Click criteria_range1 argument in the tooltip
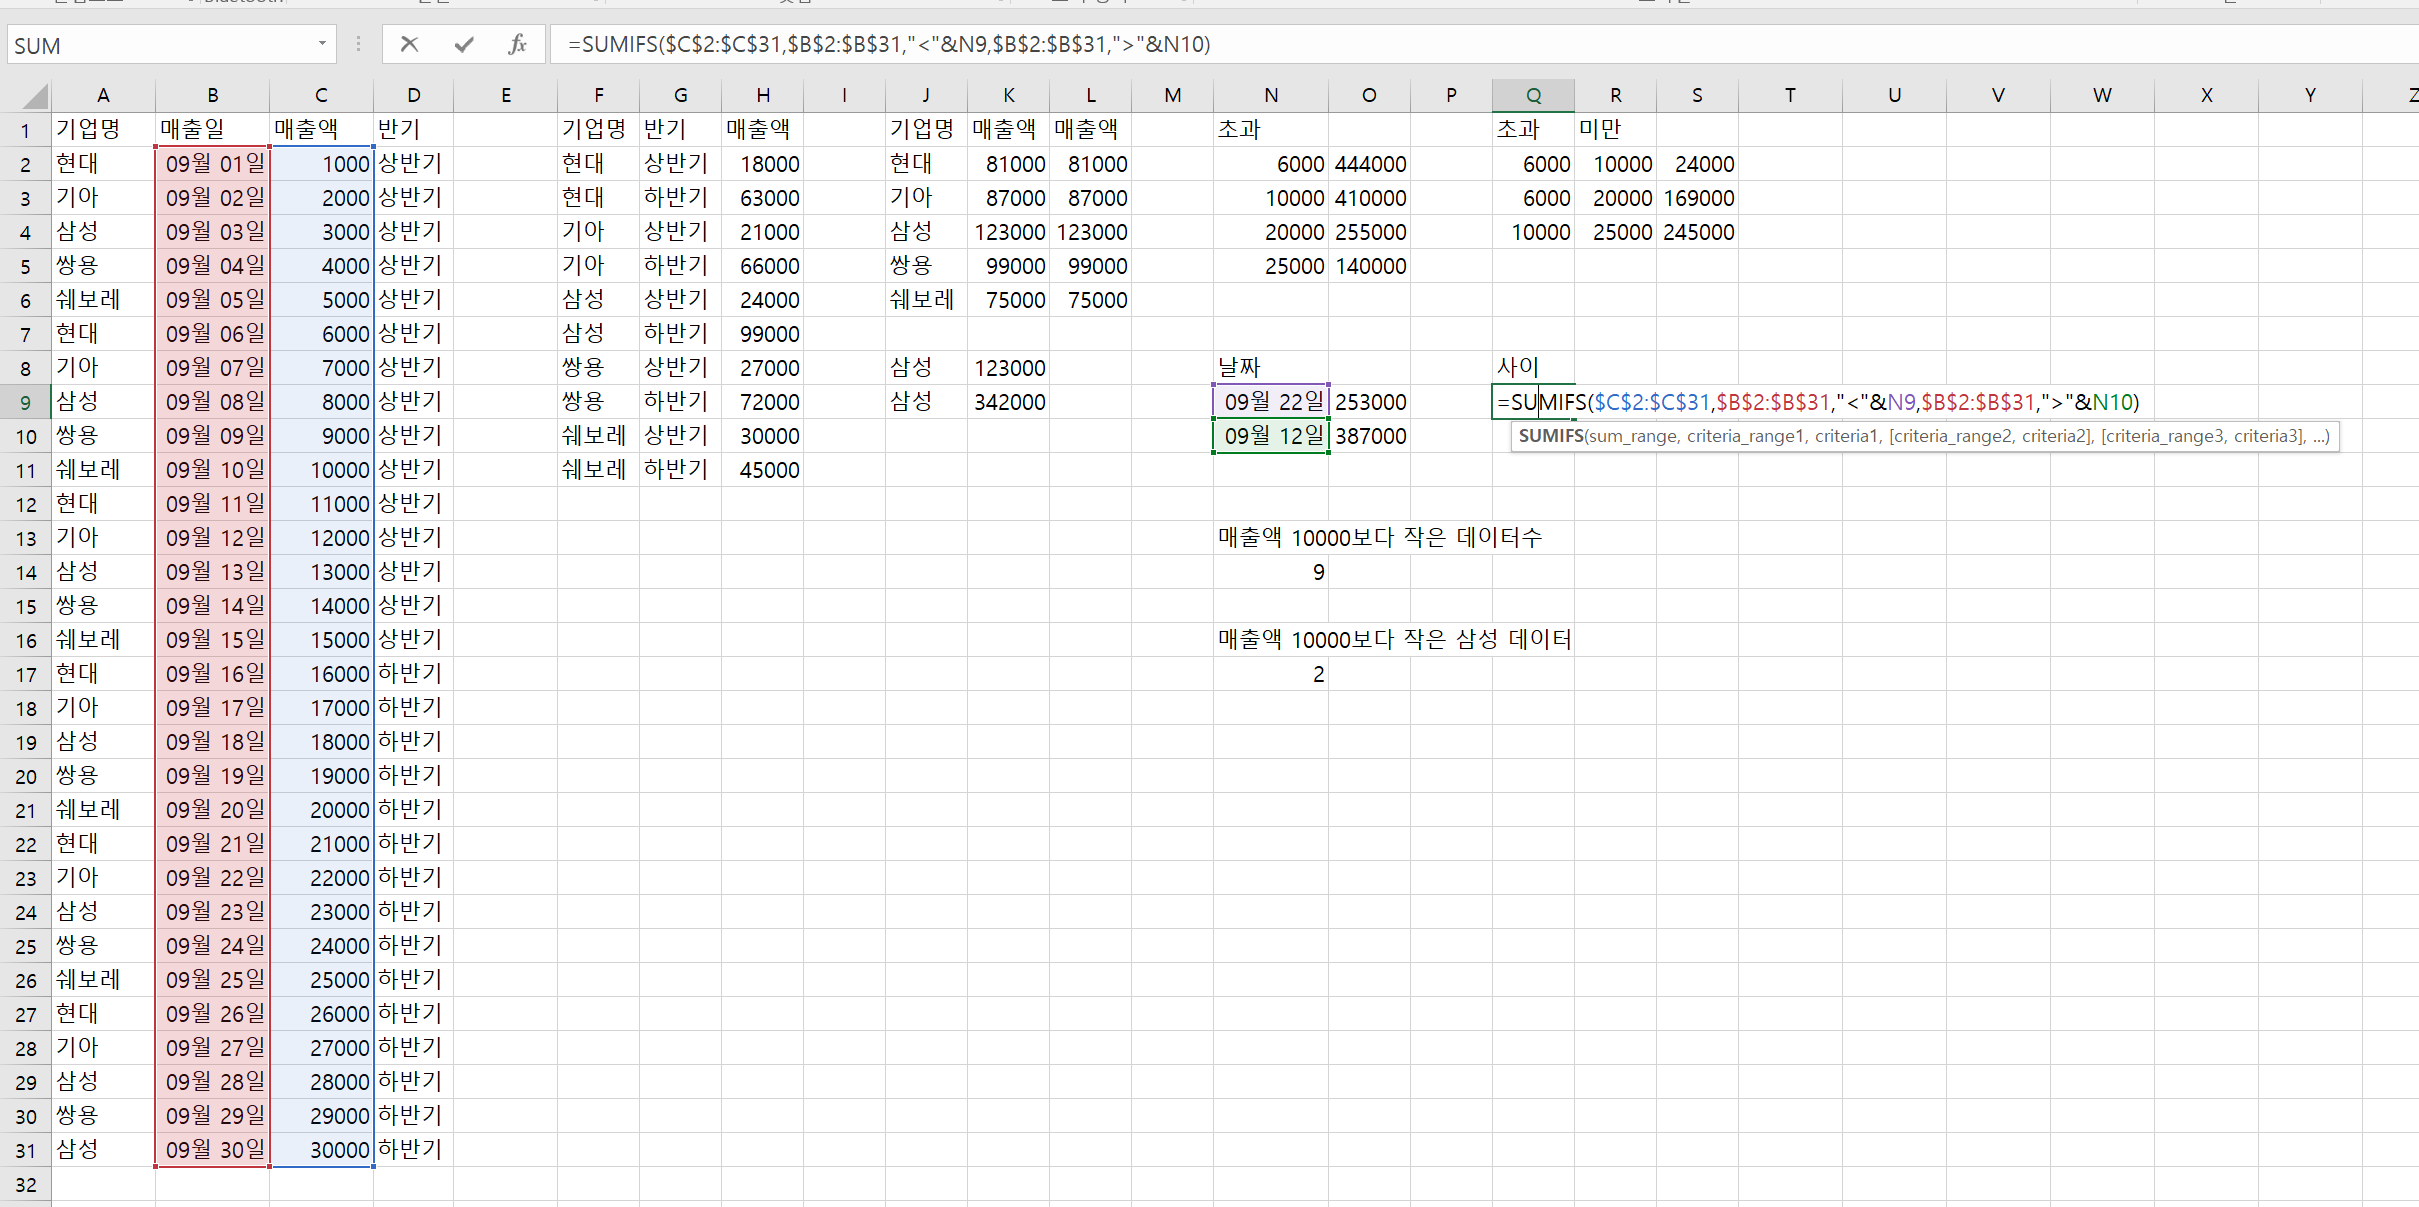Viewport: 2419px width, 1207px height. 1746,436
